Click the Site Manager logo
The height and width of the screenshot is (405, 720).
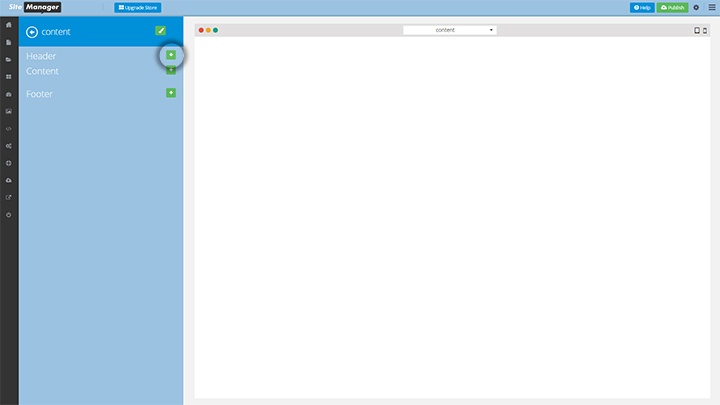(35, 7)
